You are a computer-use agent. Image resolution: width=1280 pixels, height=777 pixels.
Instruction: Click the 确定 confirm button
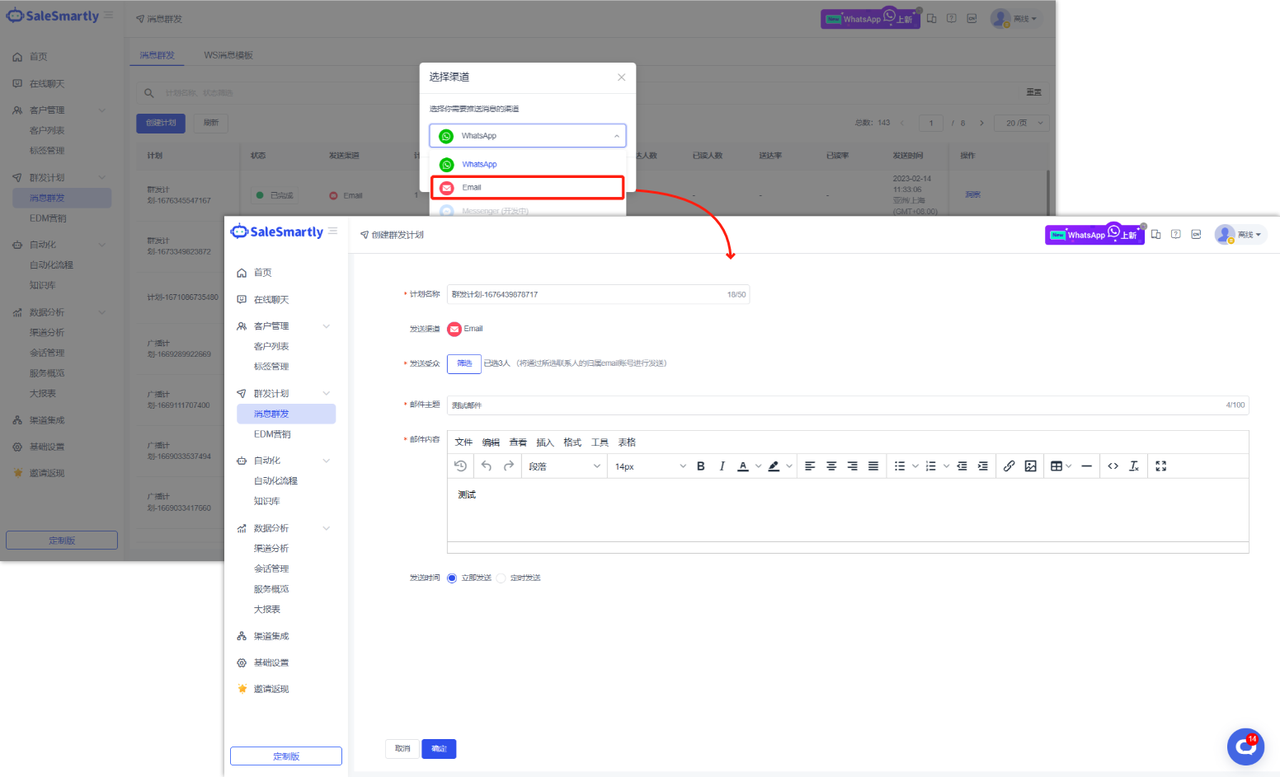pyautogui.click(x=439, y=748)
